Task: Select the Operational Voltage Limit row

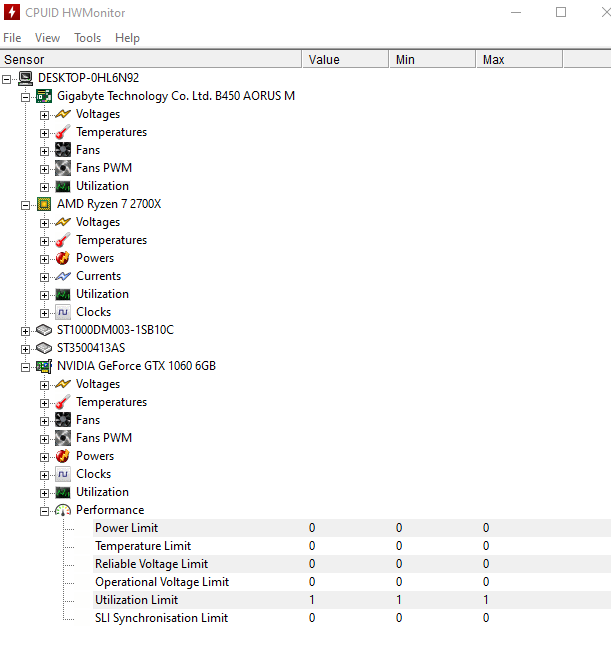Action: [352, 582]
